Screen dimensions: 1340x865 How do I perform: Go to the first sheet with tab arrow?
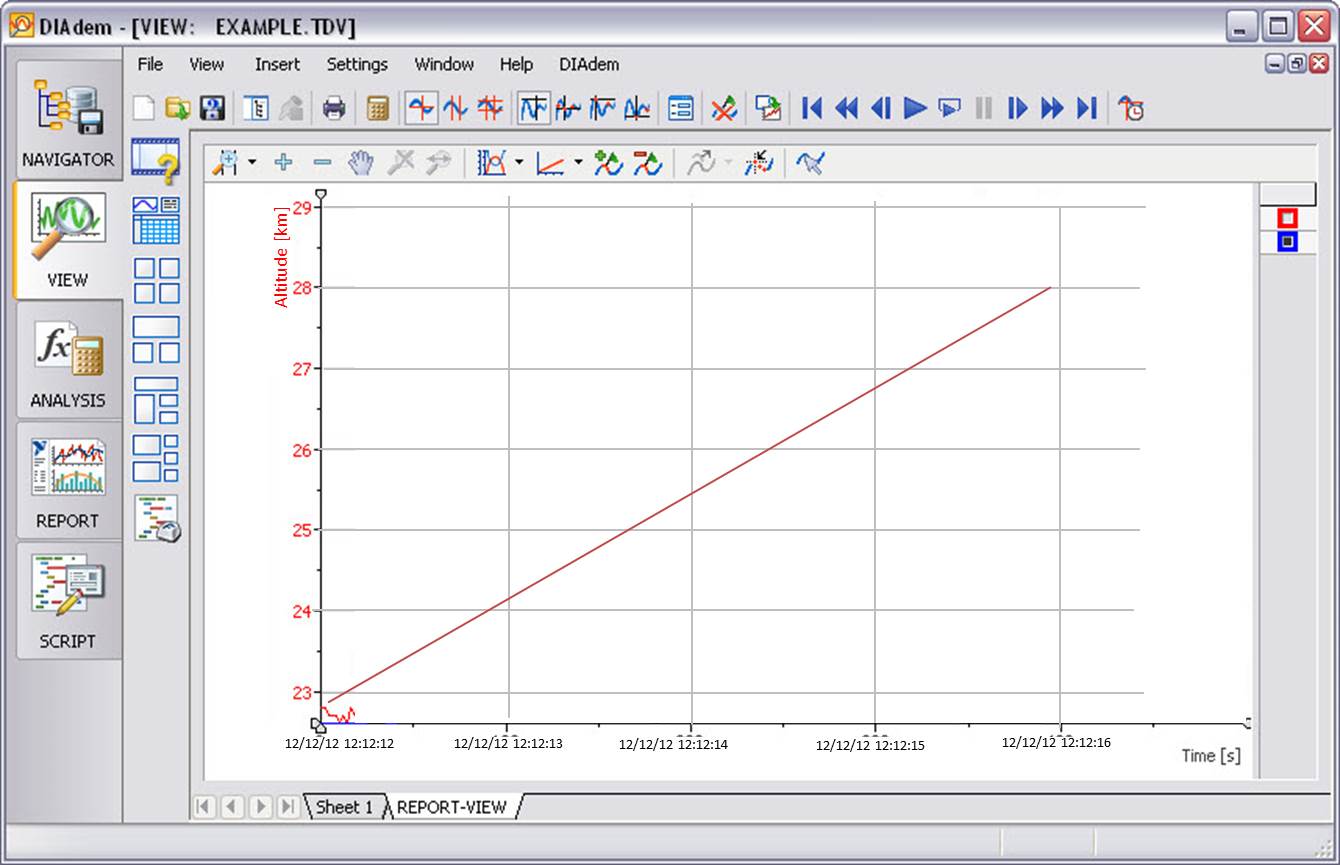pyautogui.click(x=205, y=806)
